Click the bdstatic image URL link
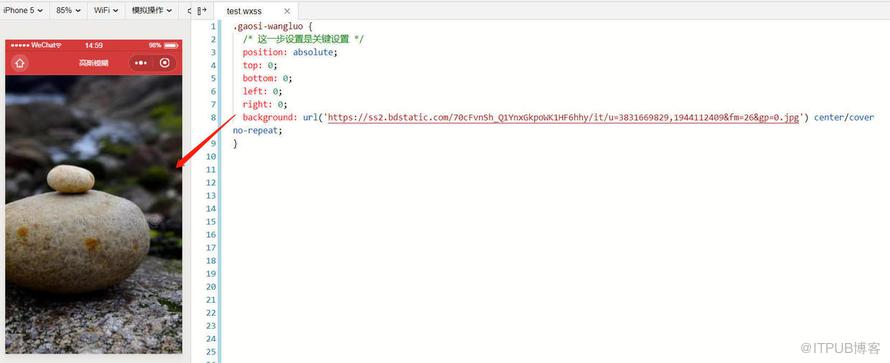Viewport: 890px width, 363px height. pyautogui.click(x=563, y=117)
